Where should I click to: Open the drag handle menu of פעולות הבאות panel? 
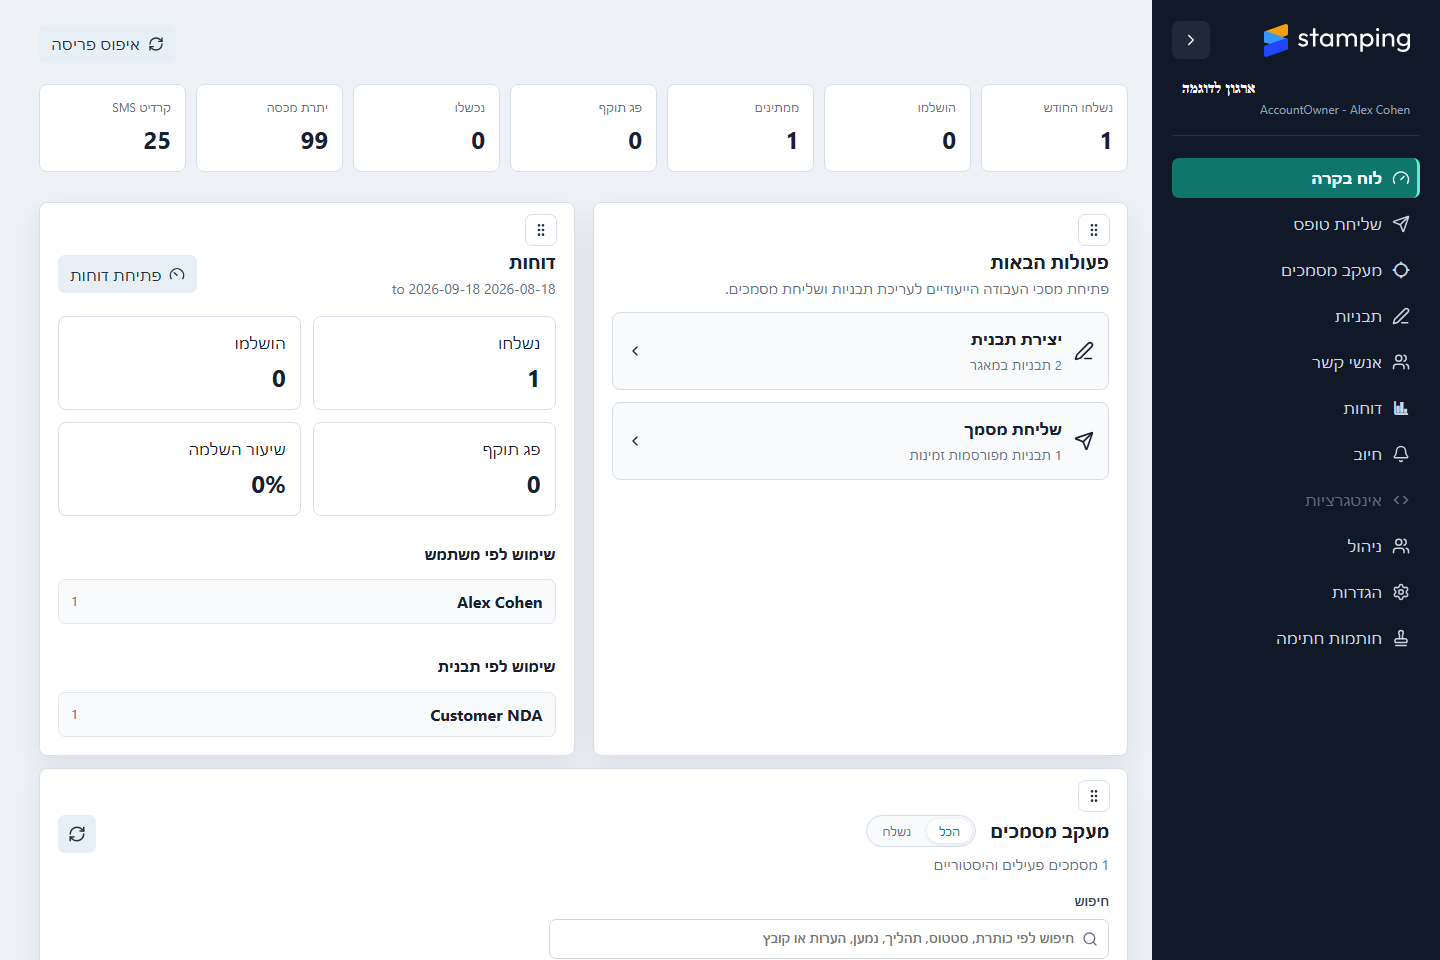(x=1094, y=230)
